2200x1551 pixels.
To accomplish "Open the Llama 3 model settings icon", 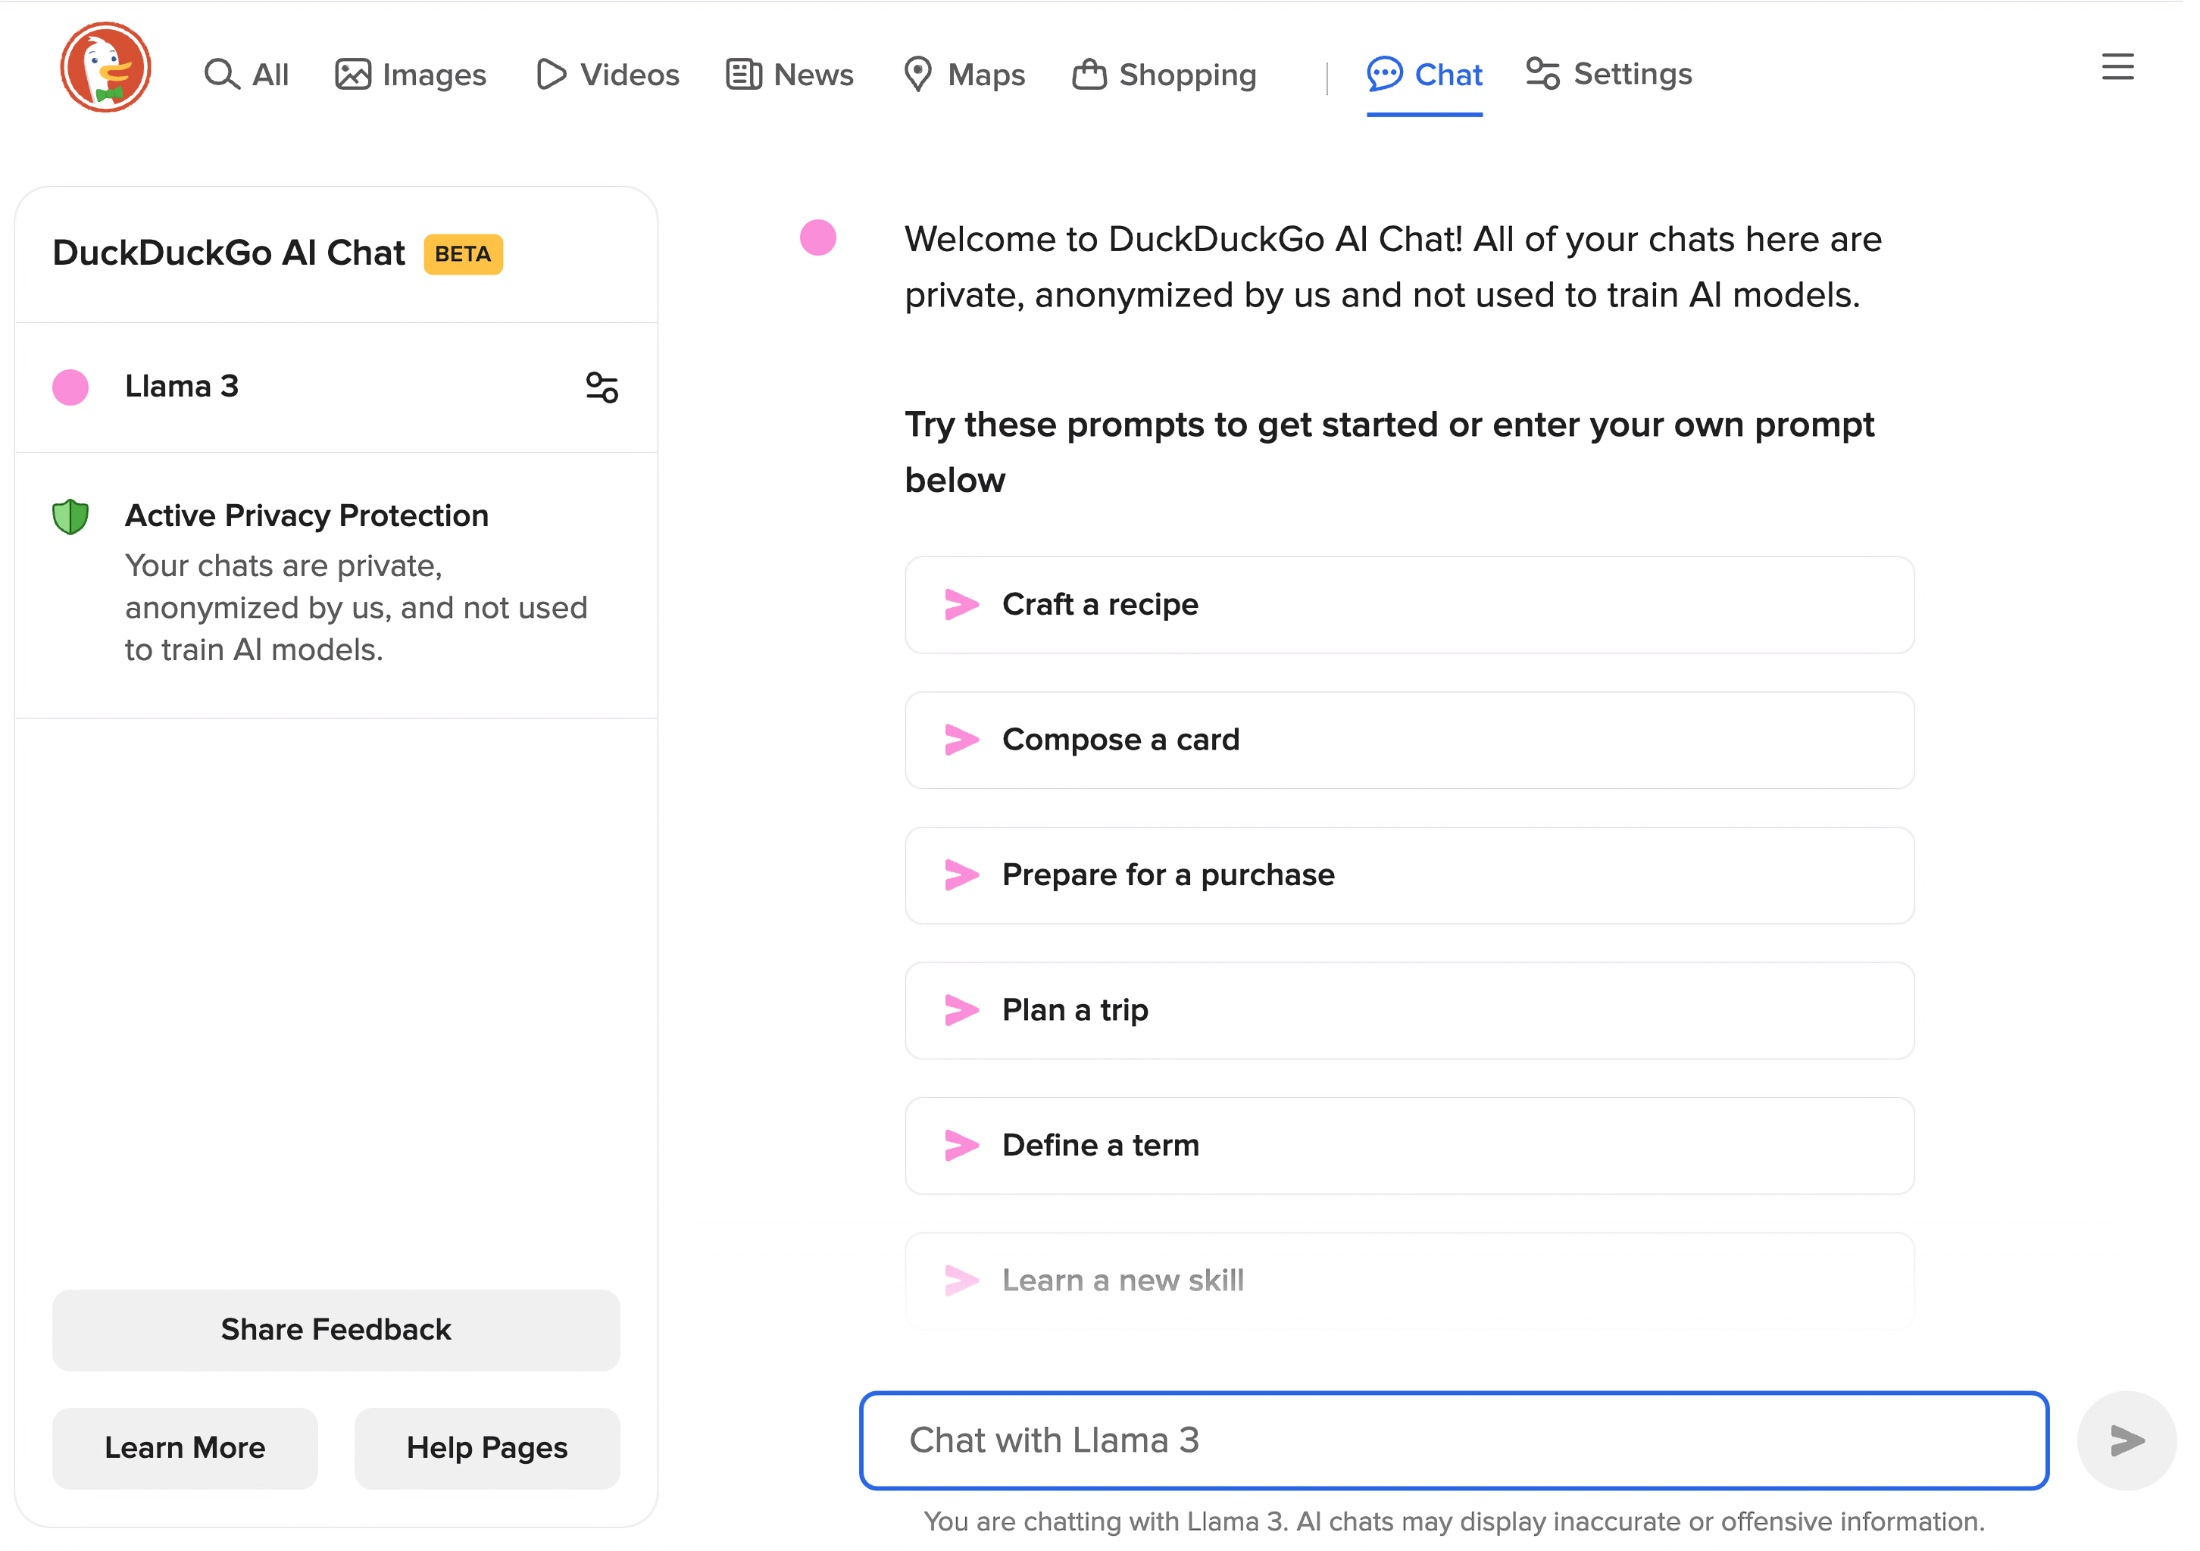I will pos(602,388).
